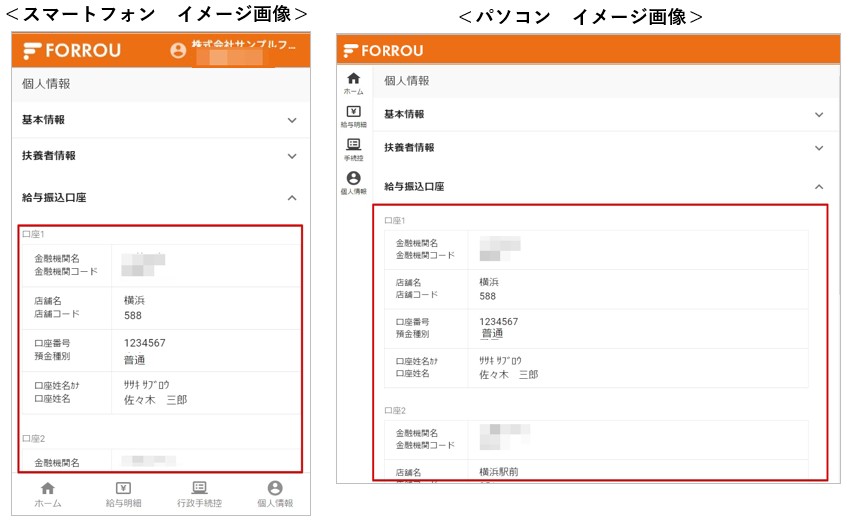The image size is (849, 523).
Task: Click 普通 deposit type in smartphone view
Action: coord(134,359)
